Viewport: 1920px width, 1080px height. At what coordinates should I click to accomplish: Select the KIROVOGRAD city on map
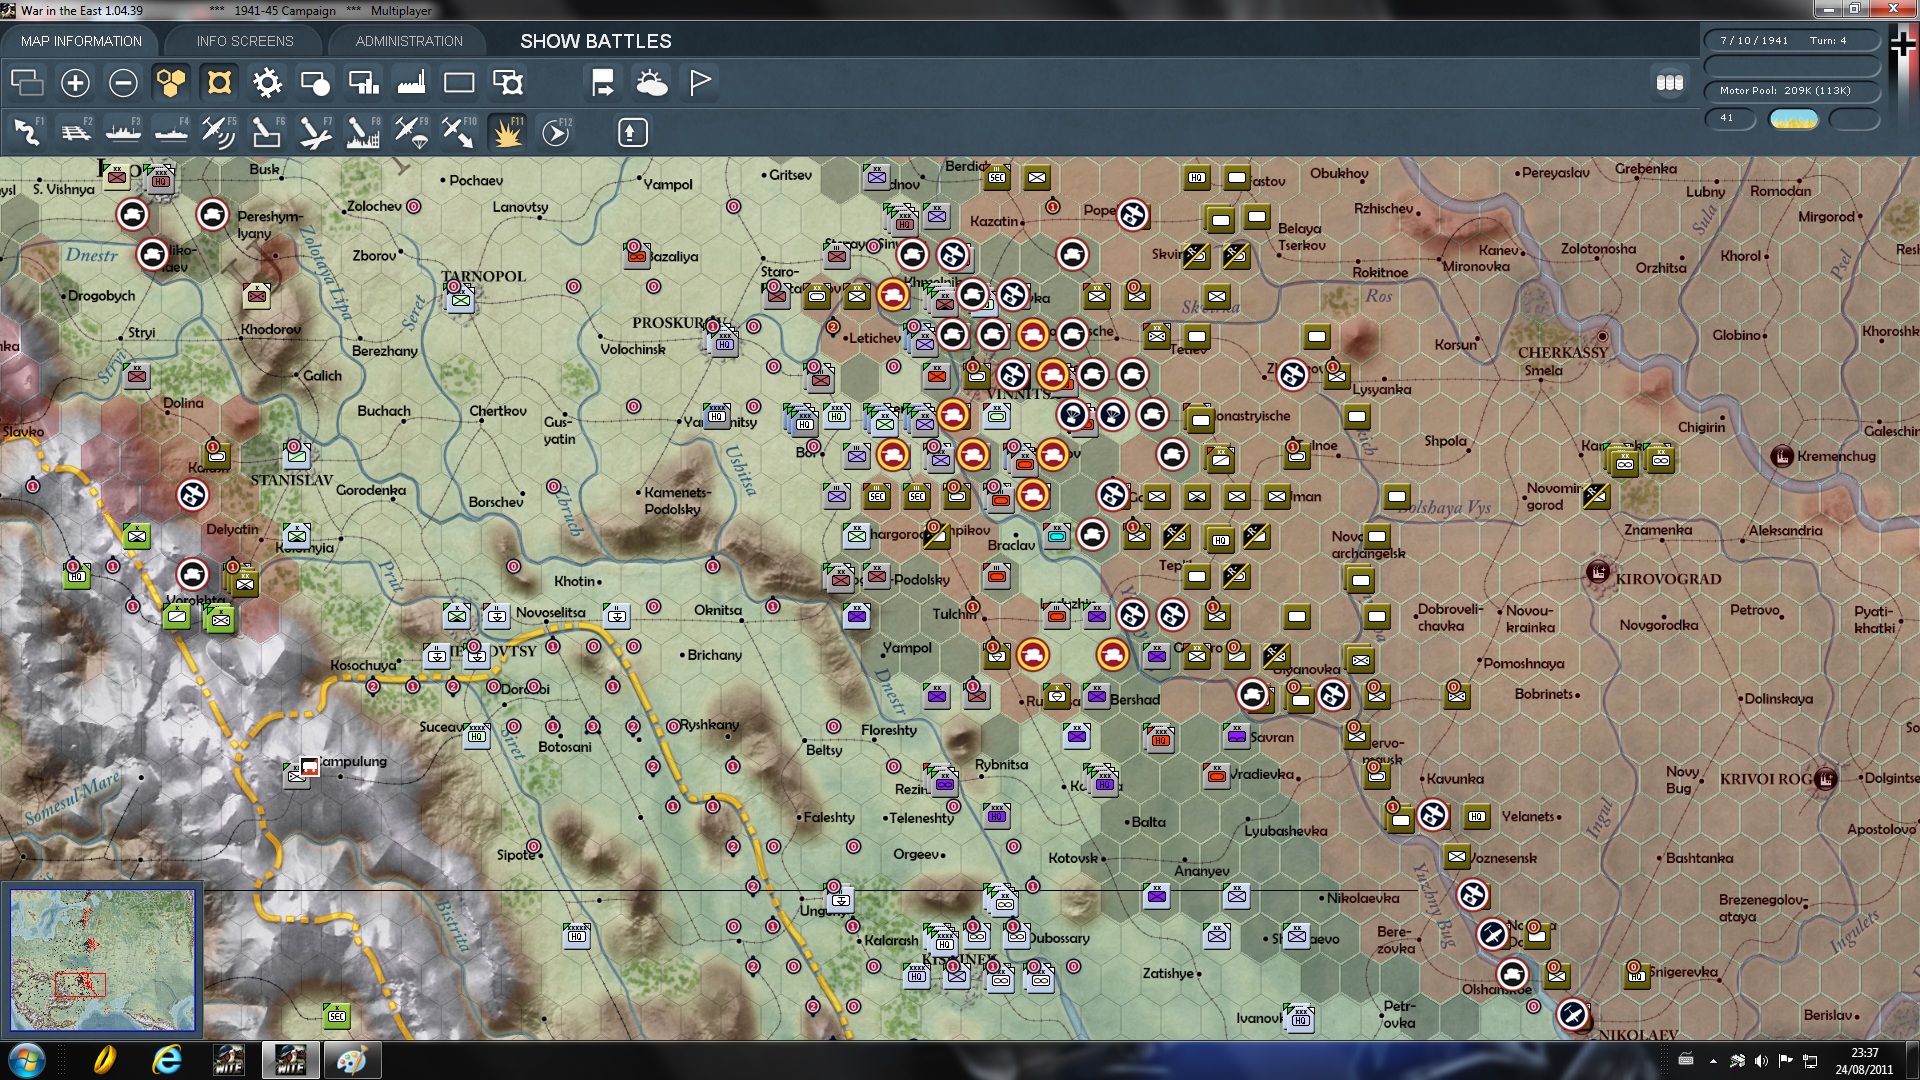tap(1668, 578)
